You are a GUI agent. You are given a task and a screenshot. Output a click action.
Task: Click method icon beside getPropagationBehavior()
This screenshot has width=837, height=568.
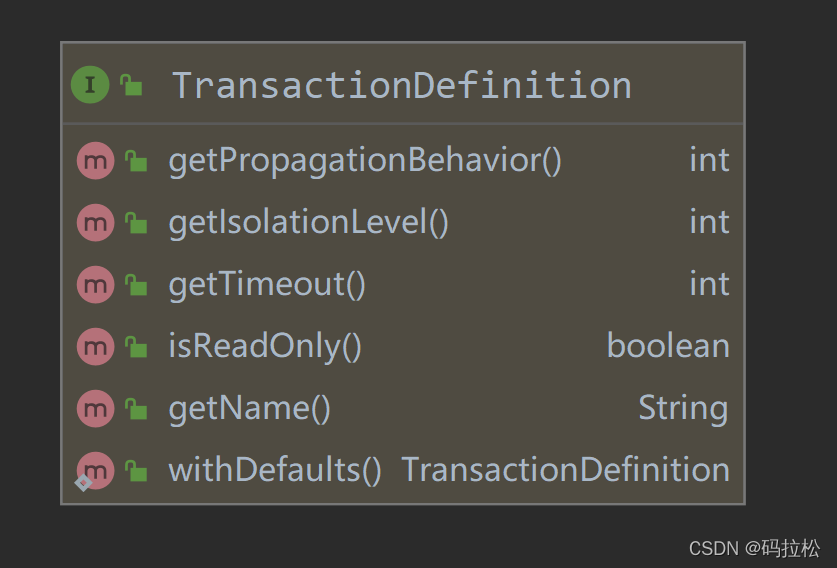point(96,160)
